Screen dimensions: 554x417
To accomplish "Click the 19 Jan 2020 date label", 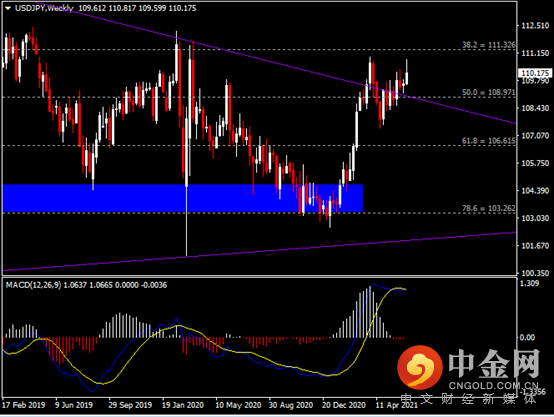I will (183, 405).
